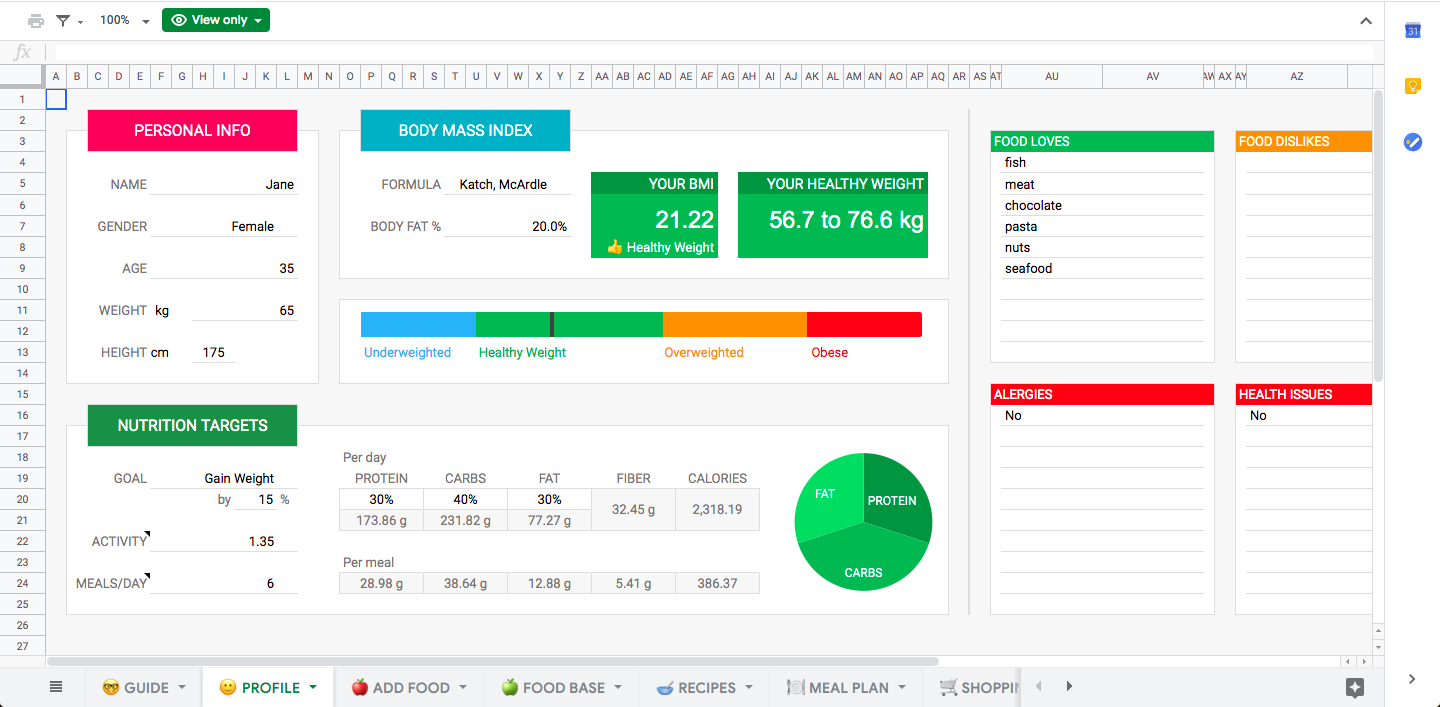The image size is (1440, 707).
Task: Select the gain percentage value 15
Action: (255, 499)
